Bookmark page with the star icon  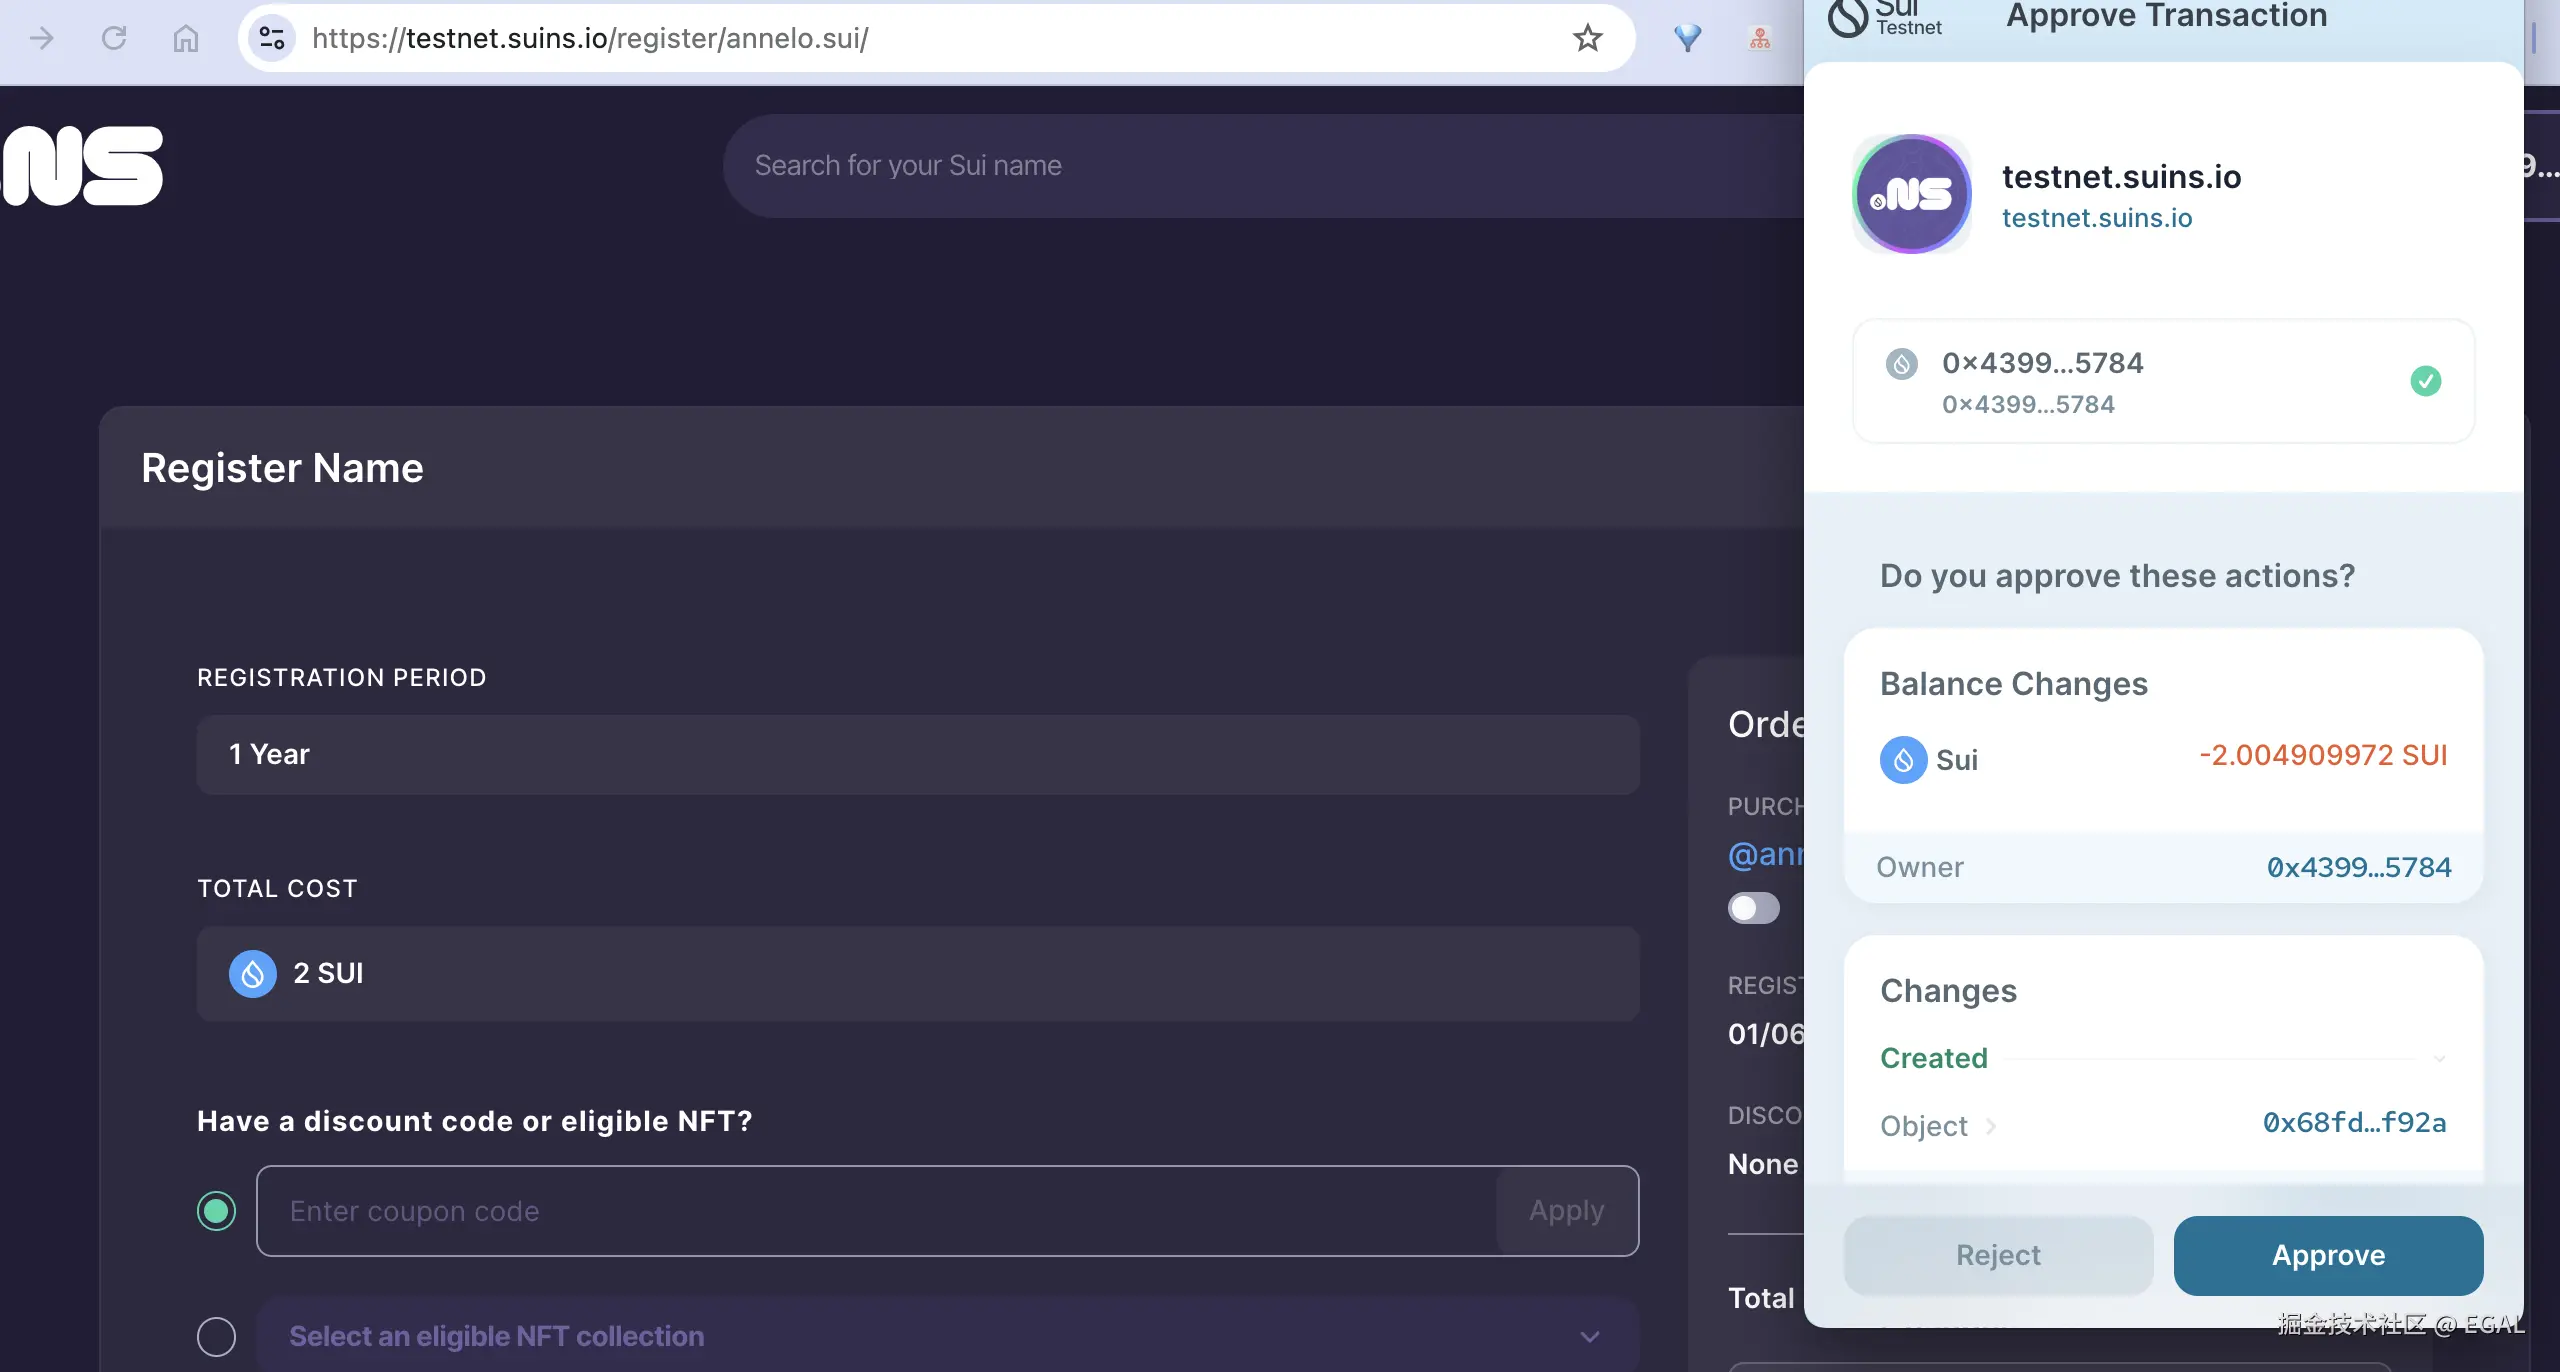coord(1587,38)
